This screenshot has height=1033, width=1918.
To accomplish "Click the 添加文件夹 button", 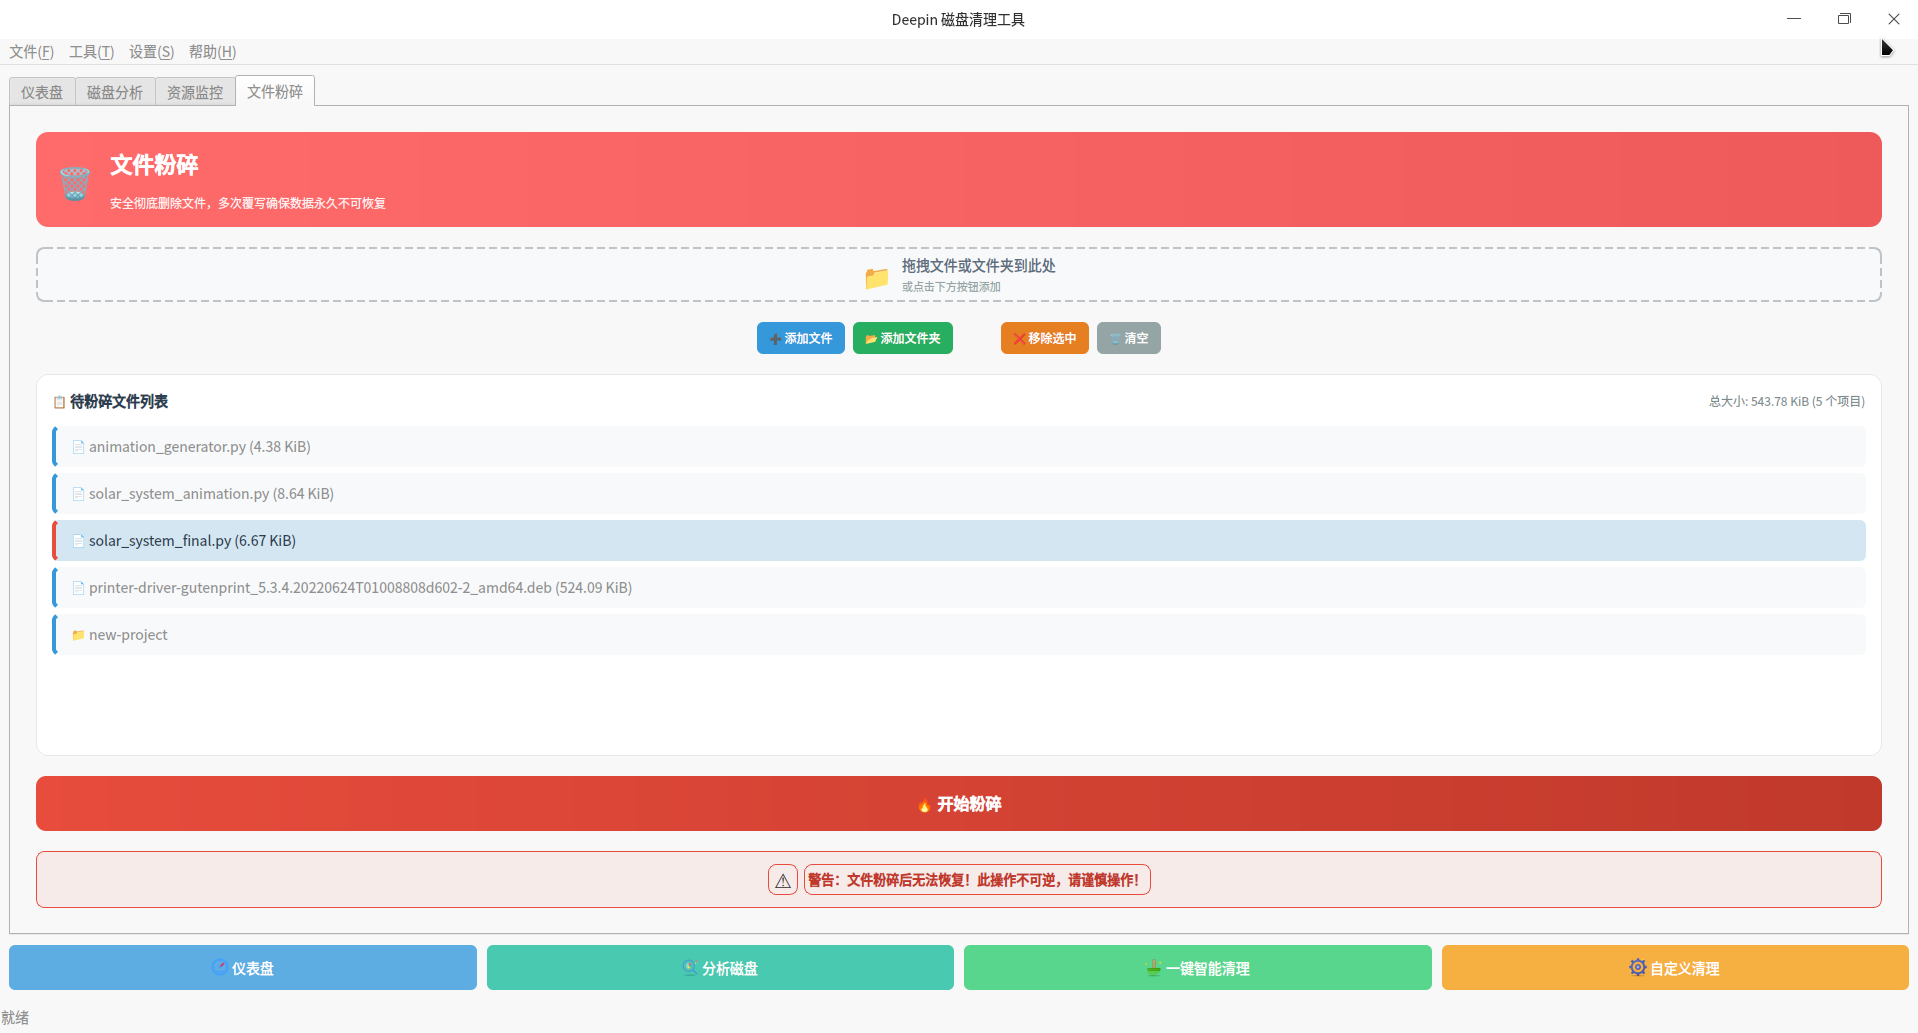I will (903, 338).
